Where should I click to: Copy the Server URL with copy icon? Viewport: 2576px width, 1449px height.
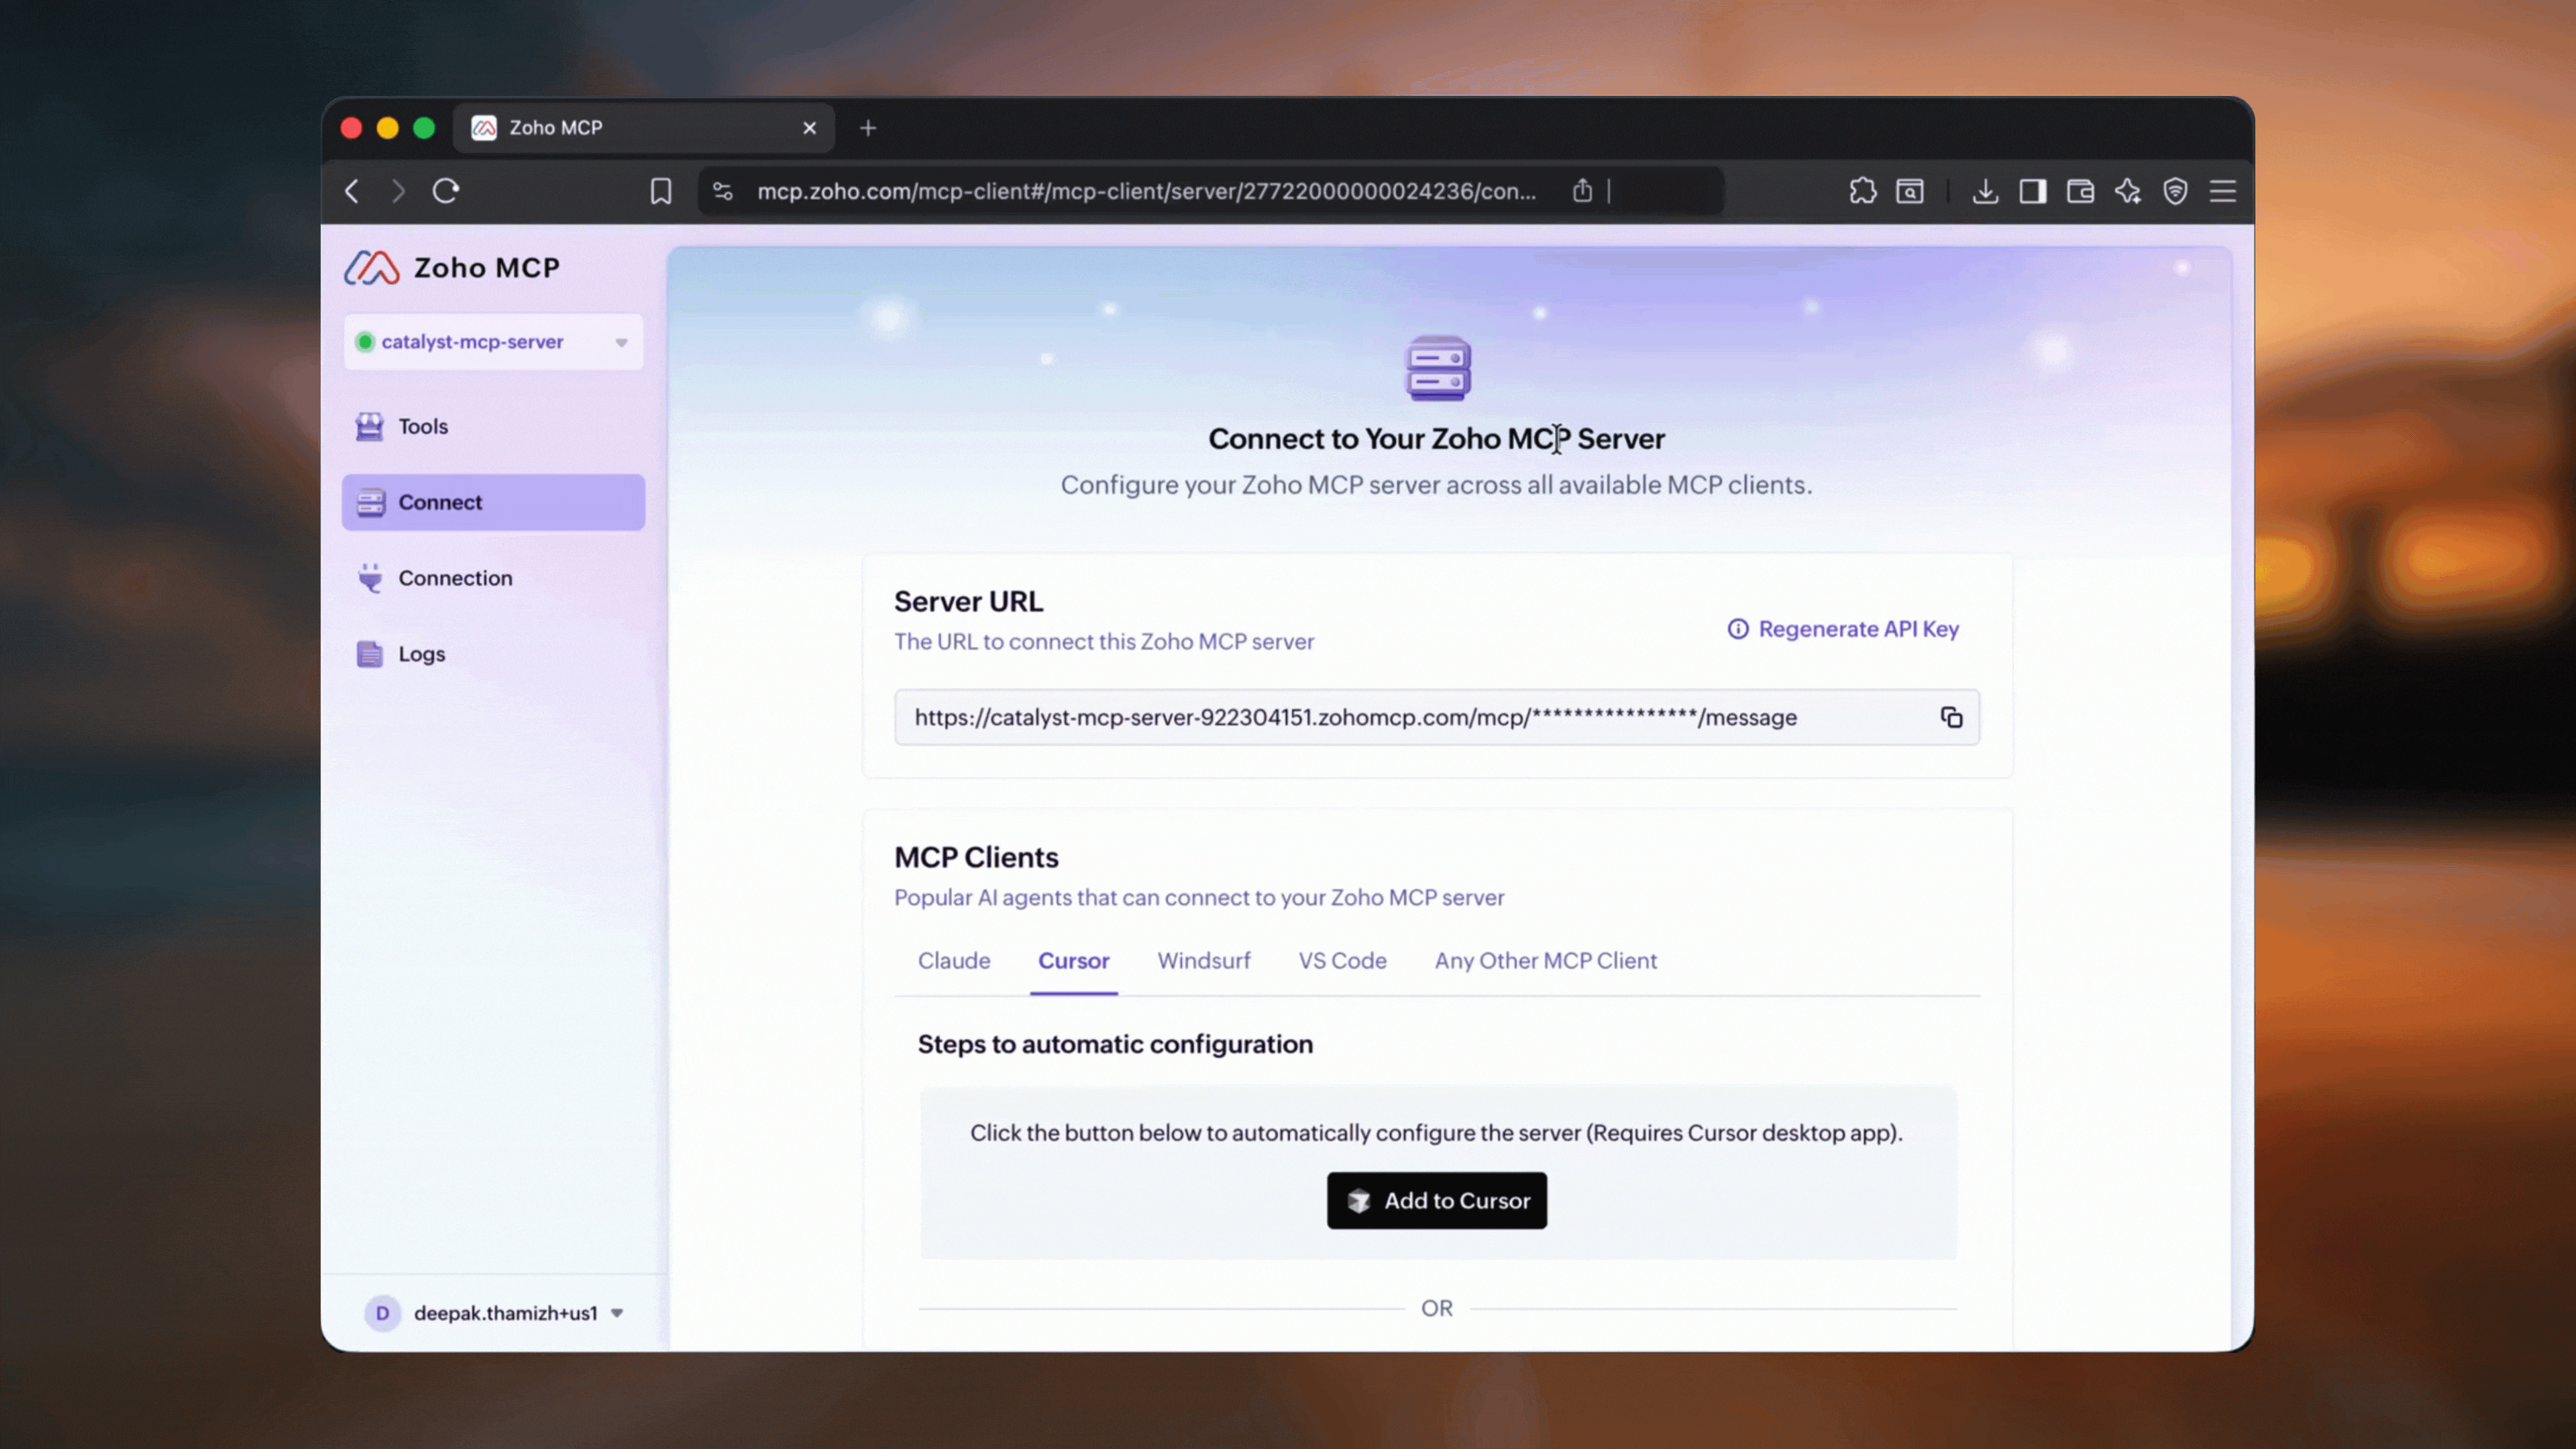tap(1951, 717)
